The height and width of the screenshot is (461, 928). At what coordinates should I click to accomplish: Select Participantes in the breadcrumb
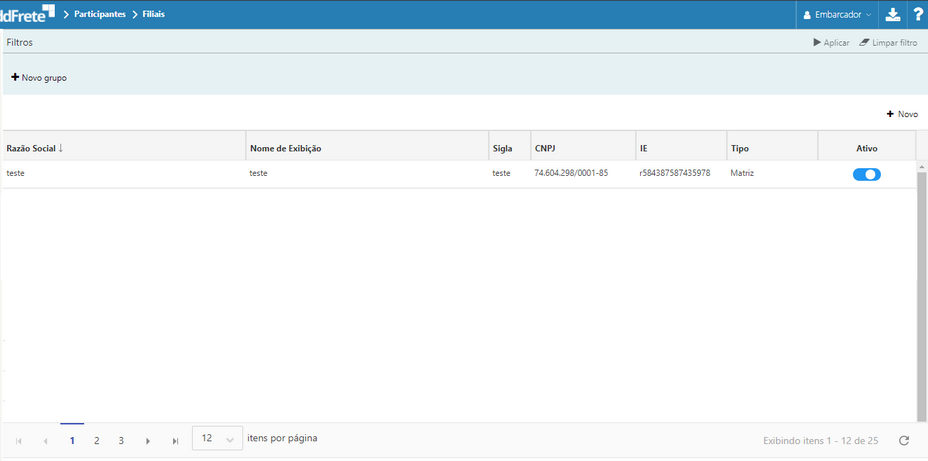click(x=100, y=15)
